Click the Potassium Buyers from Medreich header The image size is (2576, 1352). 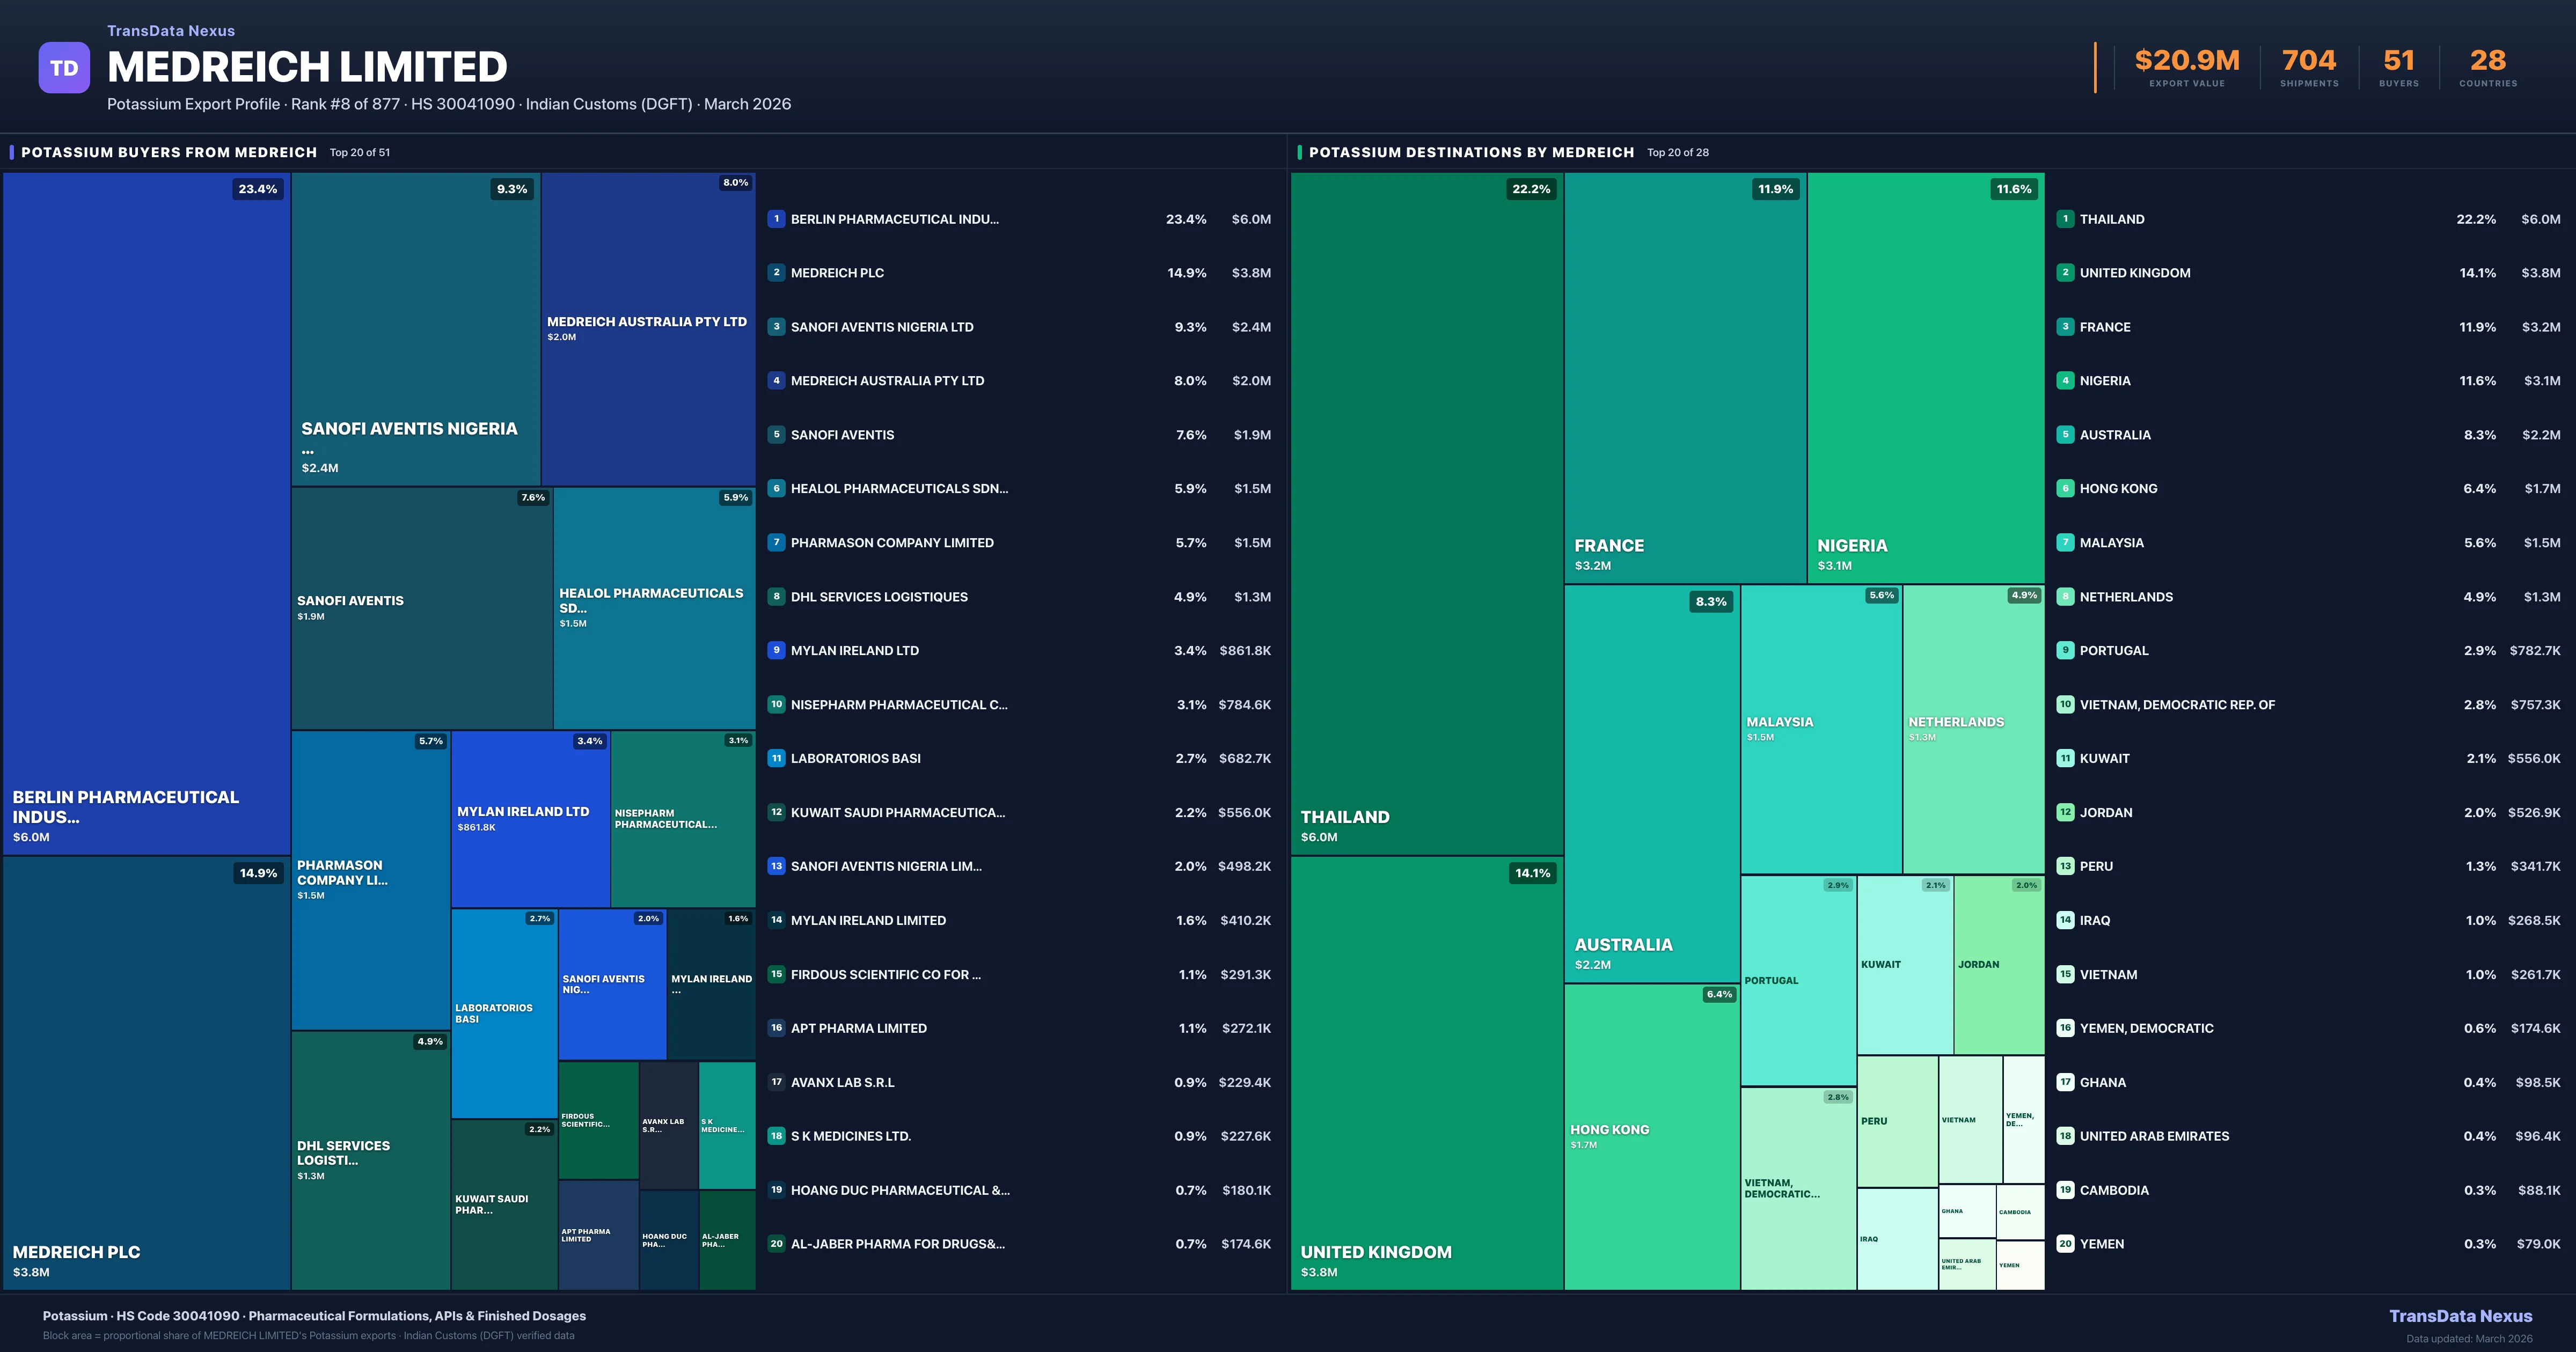pyautogui.click(x=169, y=152)
